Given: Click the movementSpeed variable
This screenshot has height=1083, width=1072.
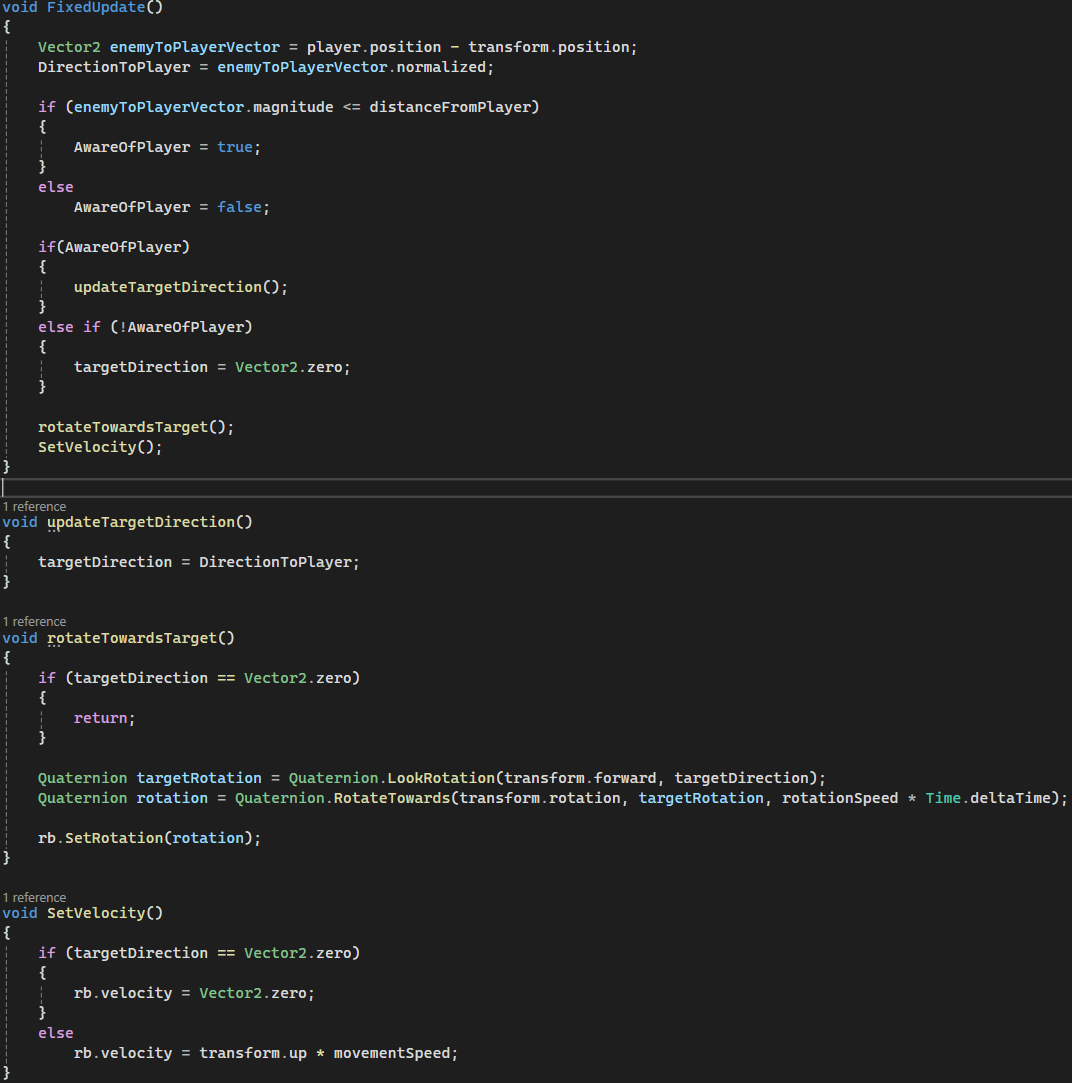Looking at the screenshot, I should 392,1053.
